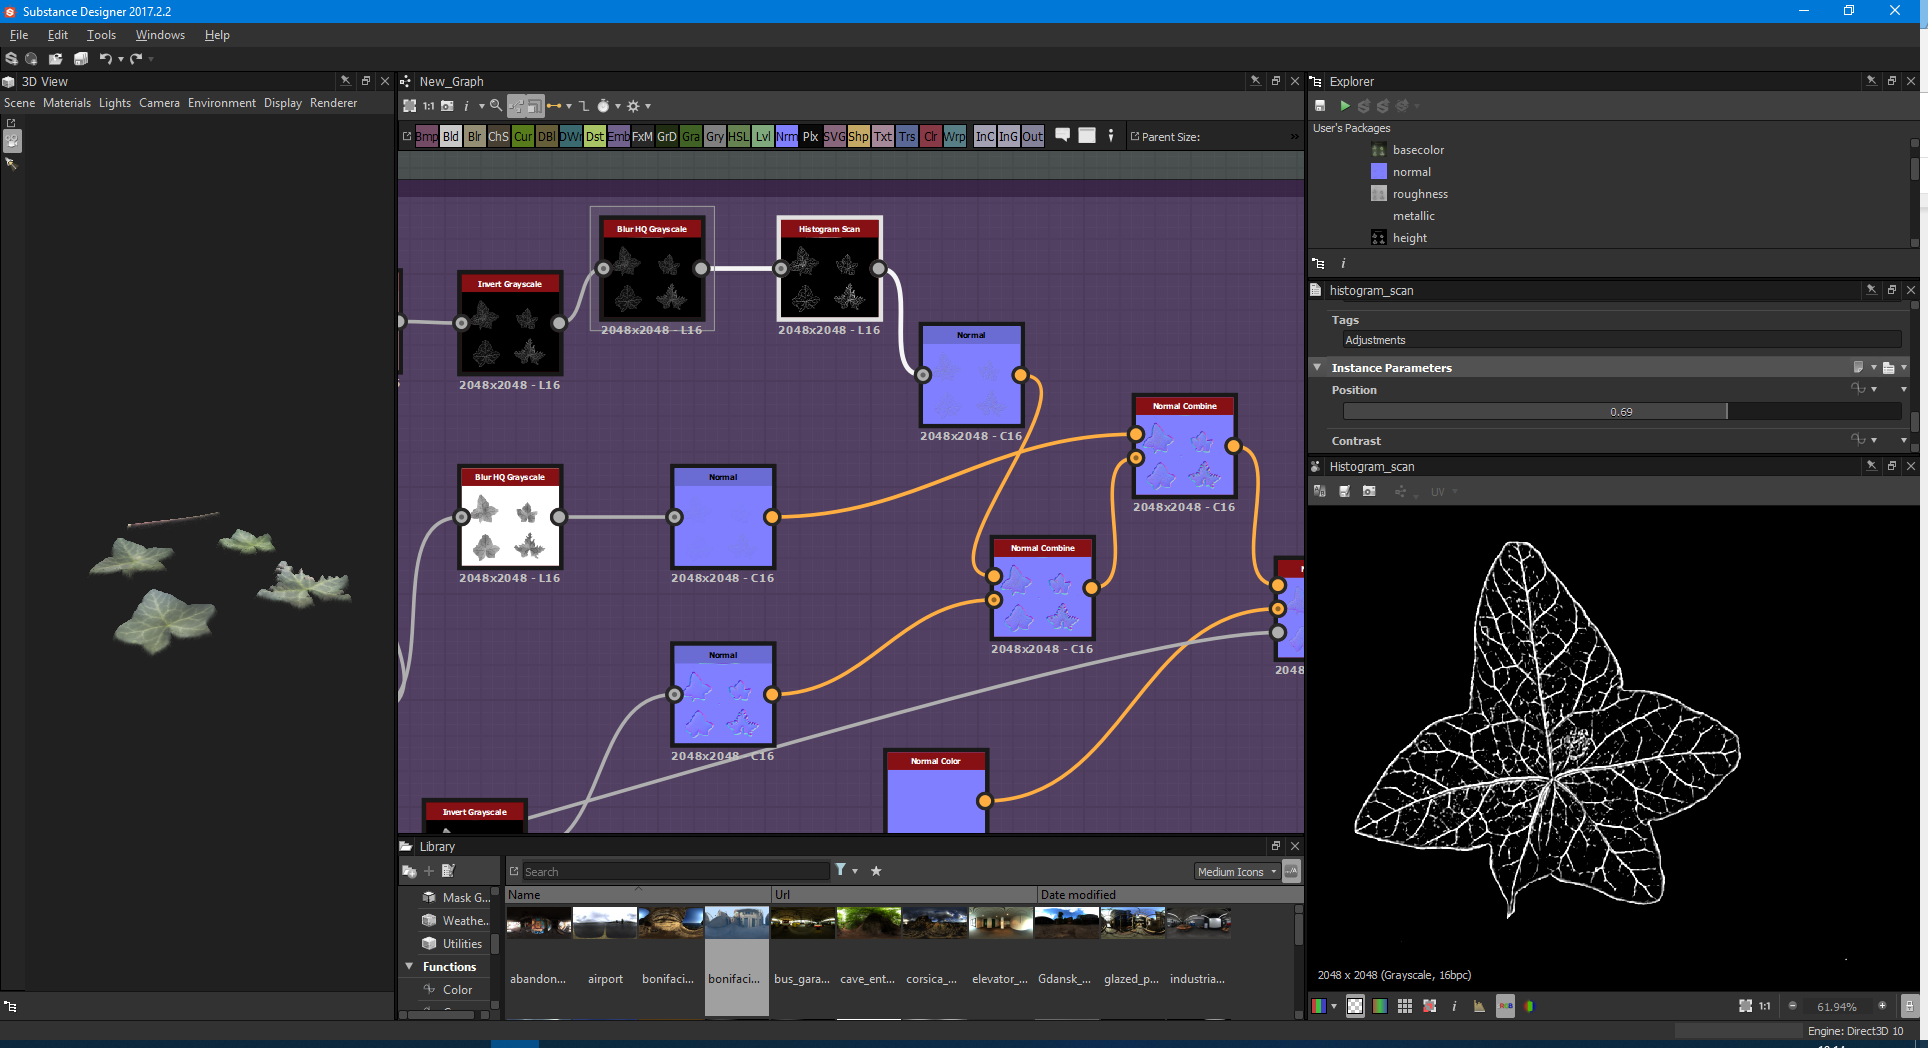The image size is (1928, 1048).
Task: Add a comment to the graph
Action: coord(1063,135)
